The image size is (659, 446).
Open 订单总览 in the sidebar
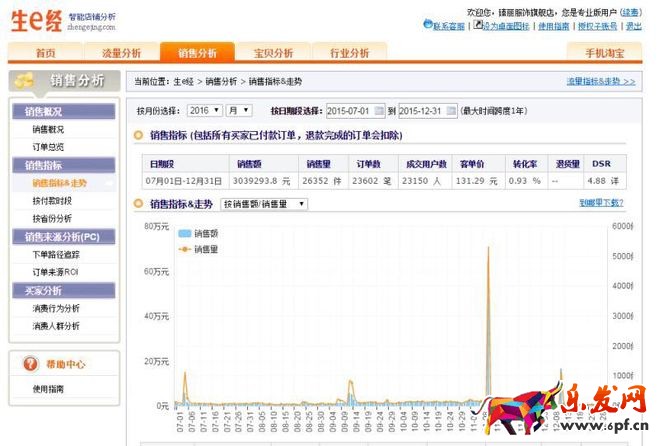click(49, 147)
